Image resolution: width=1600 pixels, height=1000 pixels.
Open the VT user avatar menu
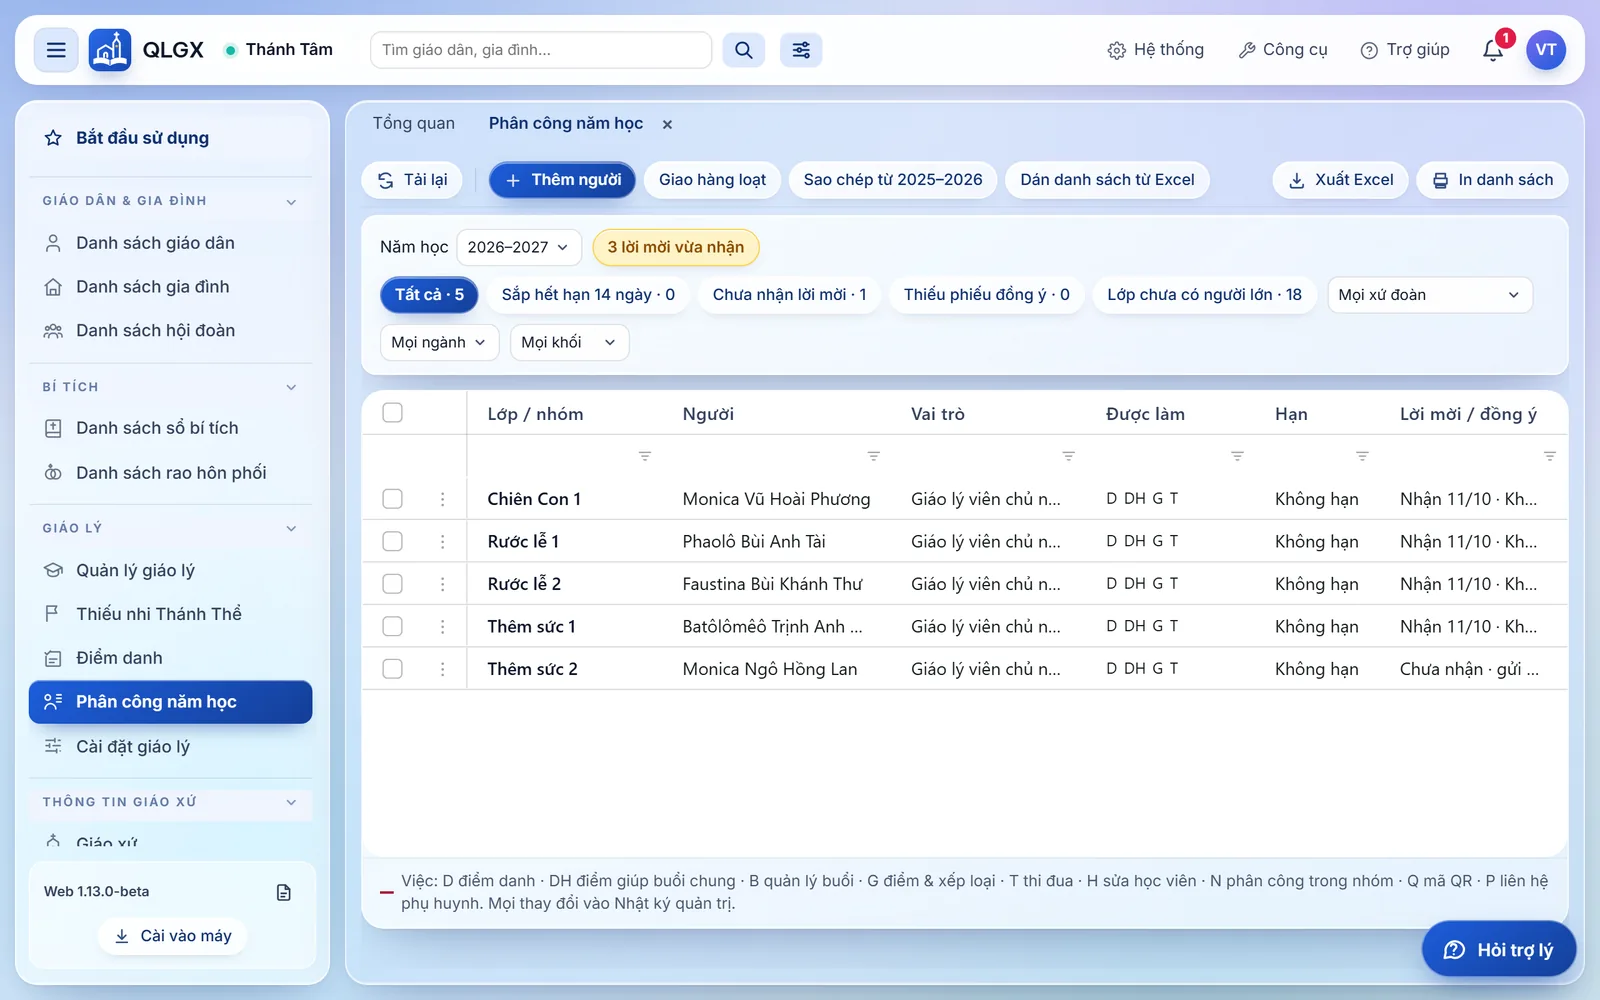pos(1546,50)
